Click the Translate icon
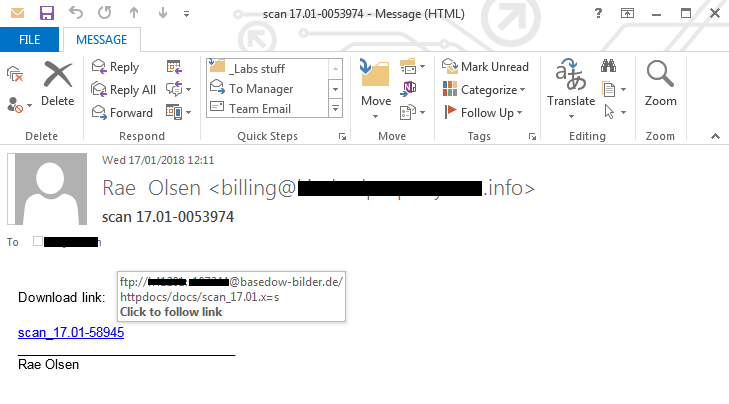This screenshot has height=404, width=729. pos(570,82)
